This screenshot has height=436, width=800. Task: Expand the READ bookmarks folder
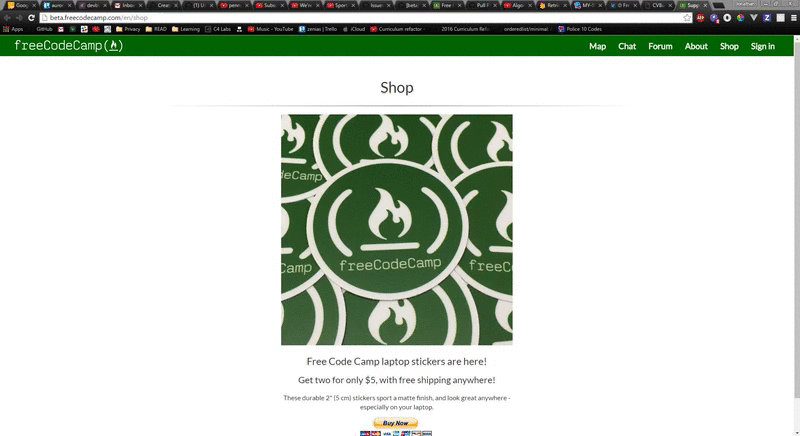156,29
